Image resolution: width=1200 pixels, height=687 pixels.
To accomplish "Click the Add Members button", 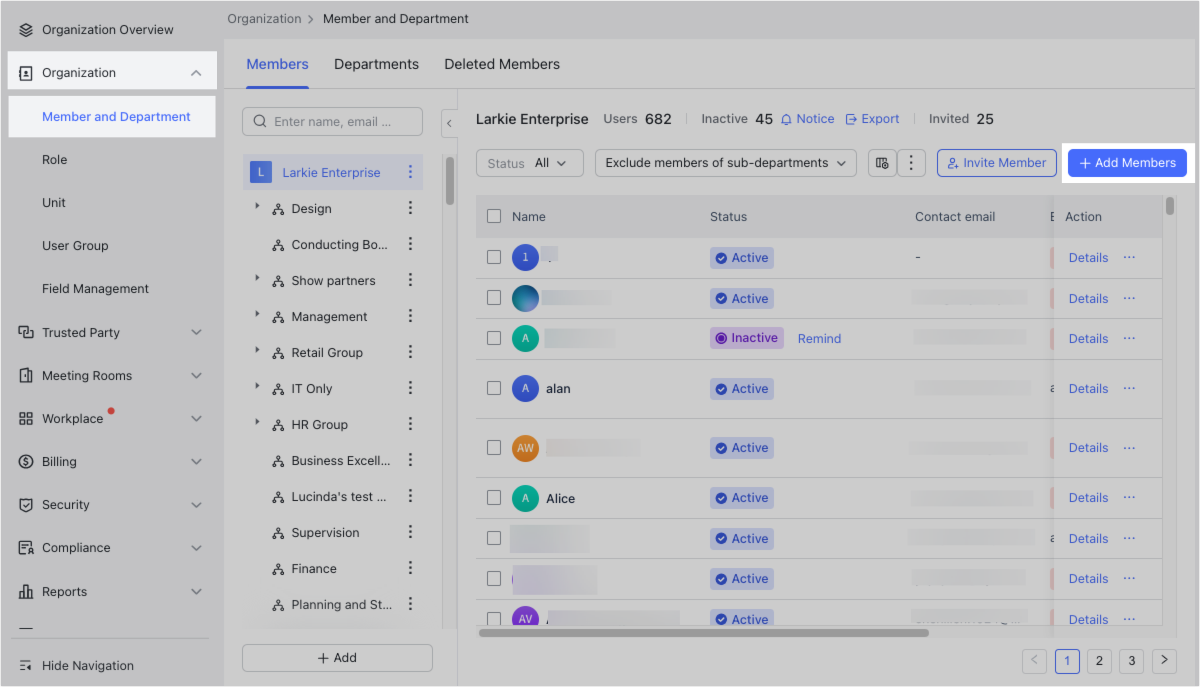I will coord(1127,162).
